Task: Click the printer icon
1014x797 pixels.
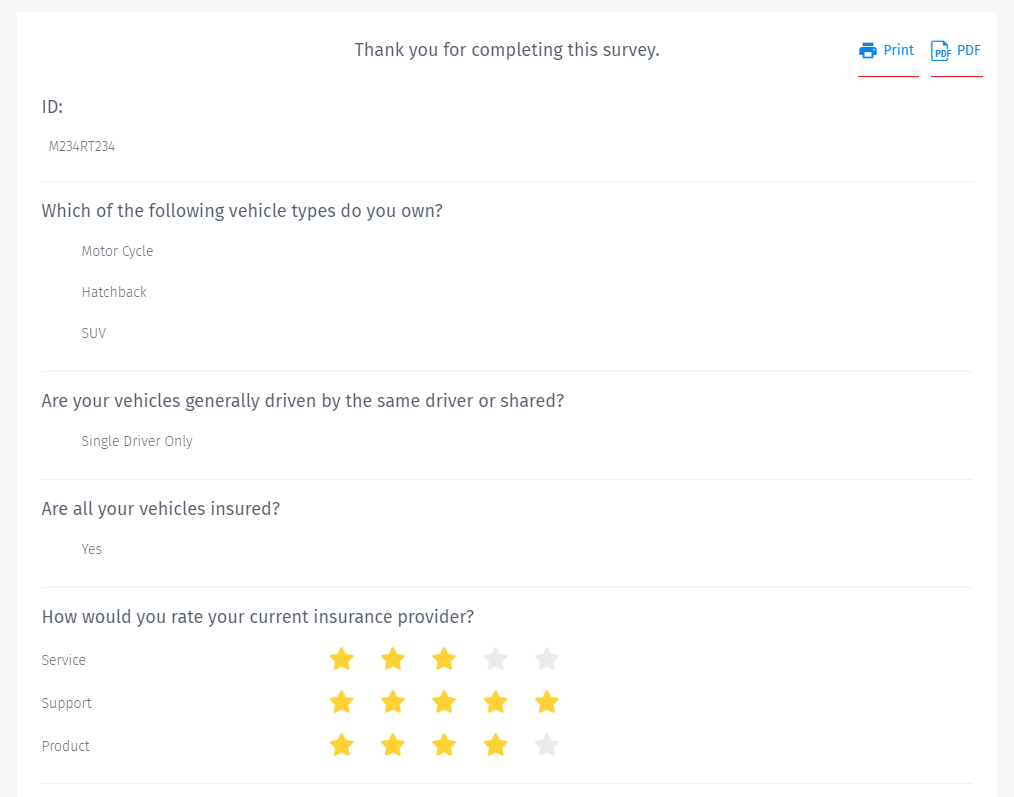Action: coord(868,51)
